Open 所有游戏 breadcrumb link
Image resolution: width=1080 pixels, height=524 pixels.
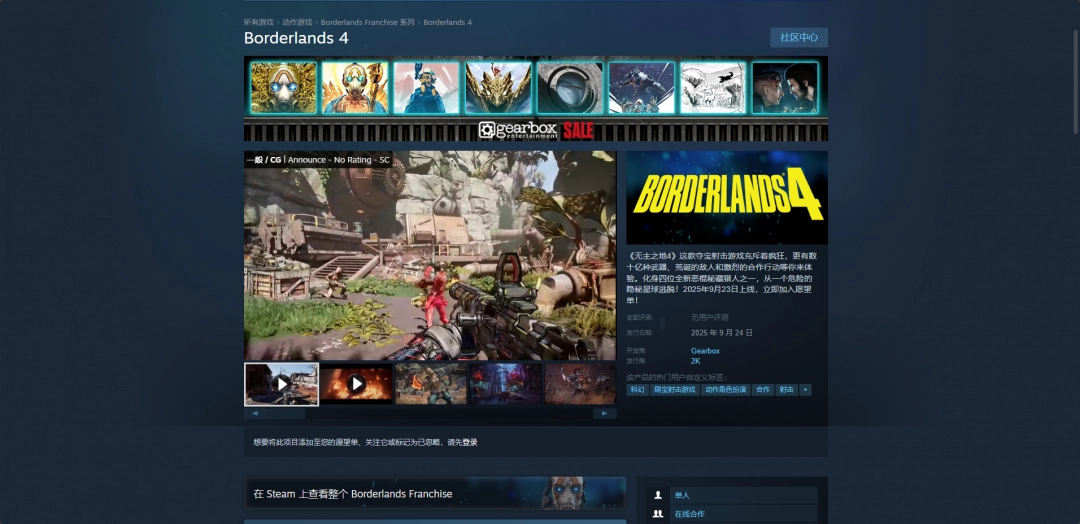coord(259,22)
